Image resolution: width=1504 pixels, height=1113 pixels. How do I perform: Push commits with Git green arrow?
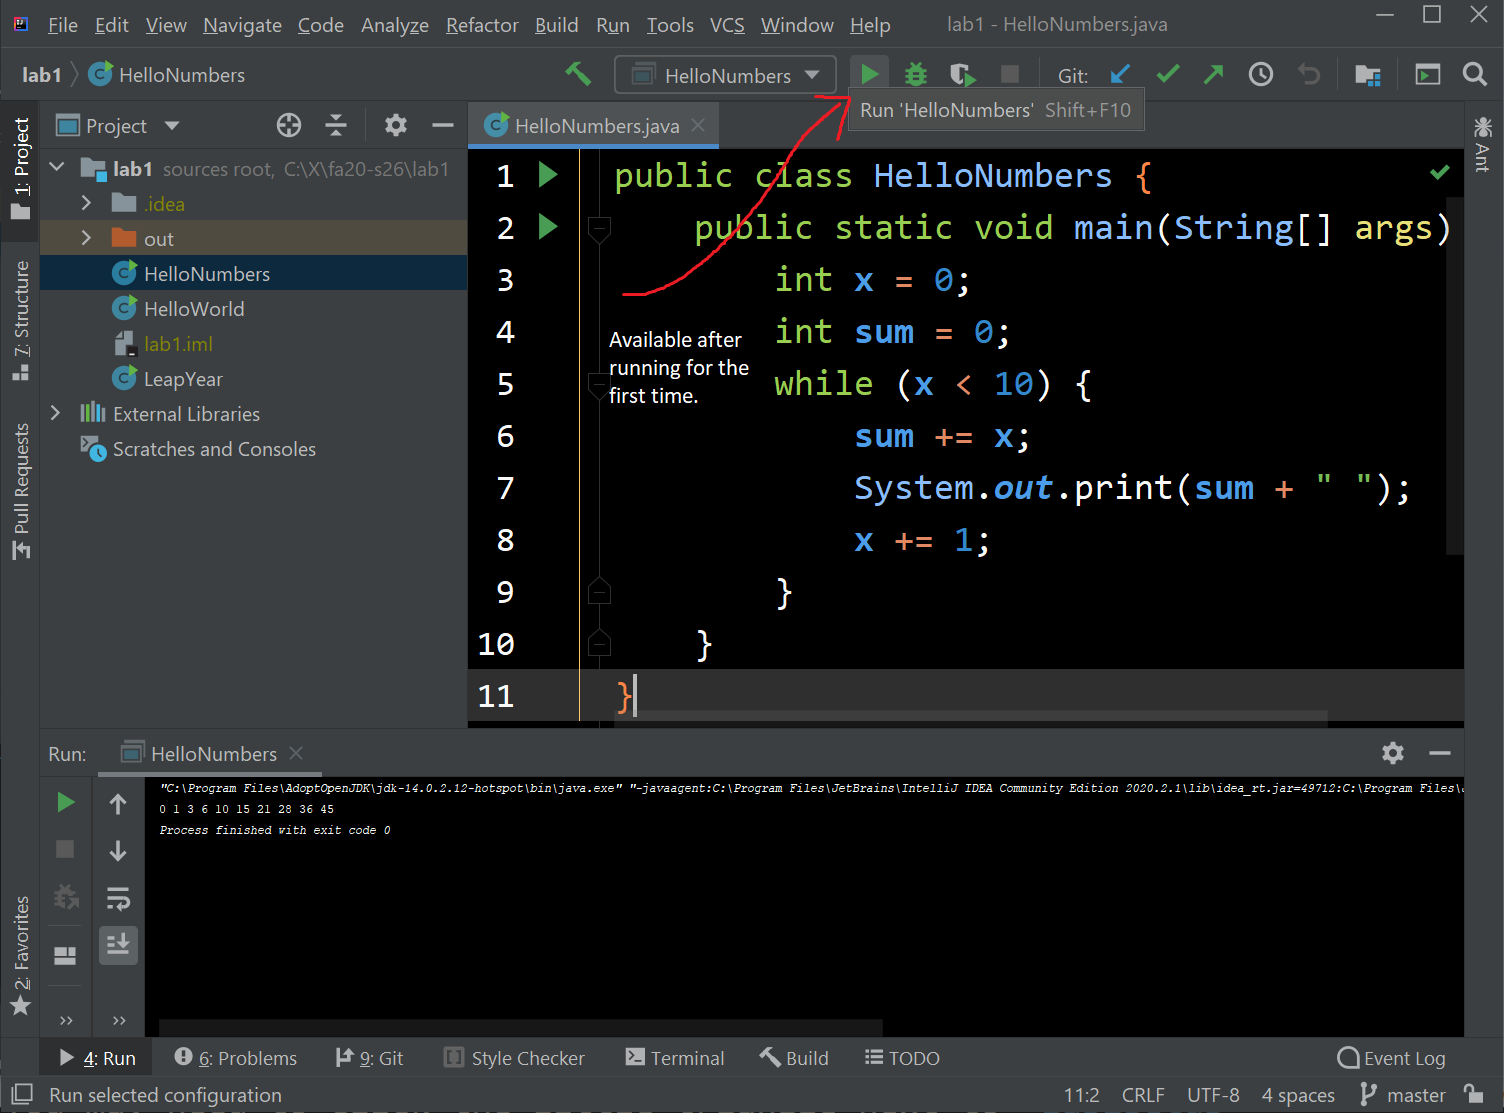(1213, 74)
